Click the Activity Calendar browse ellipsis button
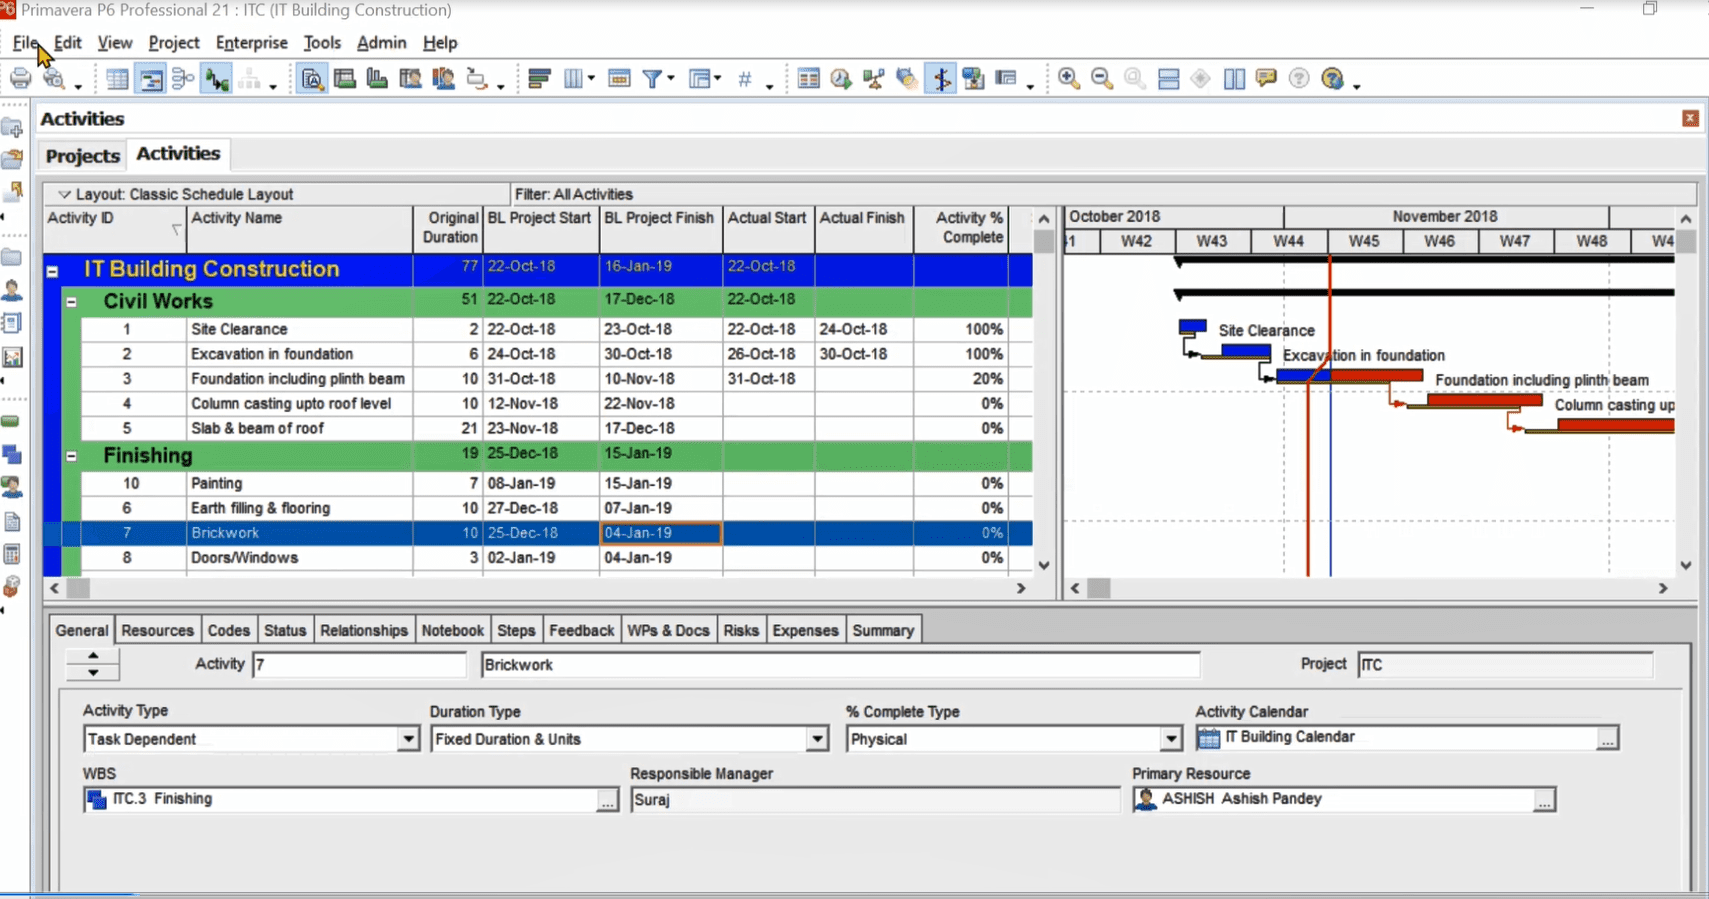Image resolution: width=1709 pixels, height=899 pixels. (x=1607, y=739)
